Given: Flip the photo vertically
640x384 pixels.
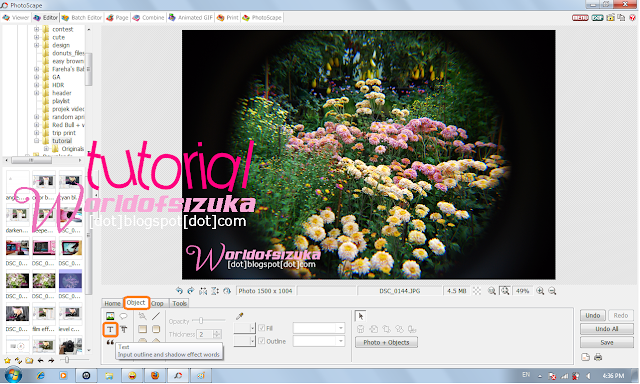Looking at the screenshot, I should click(215, 291).
